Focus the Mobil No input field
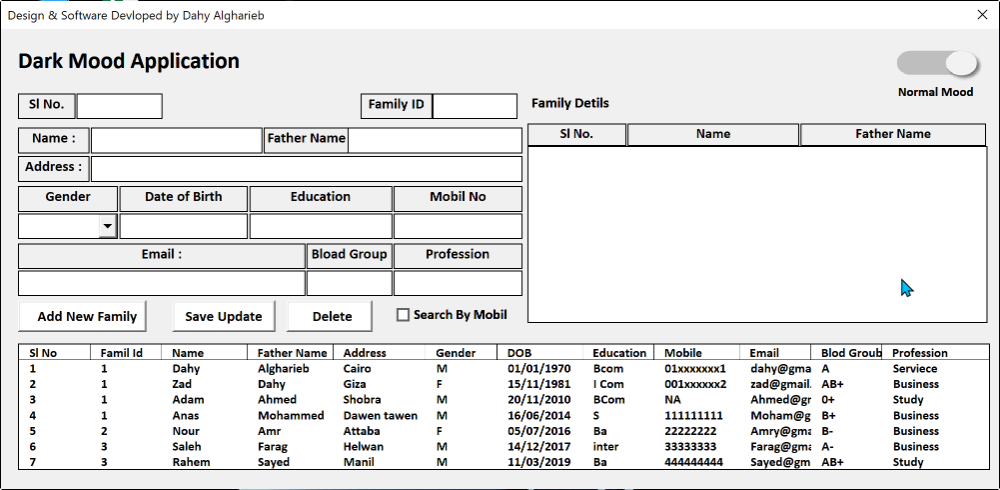 (x=458, y=226)
